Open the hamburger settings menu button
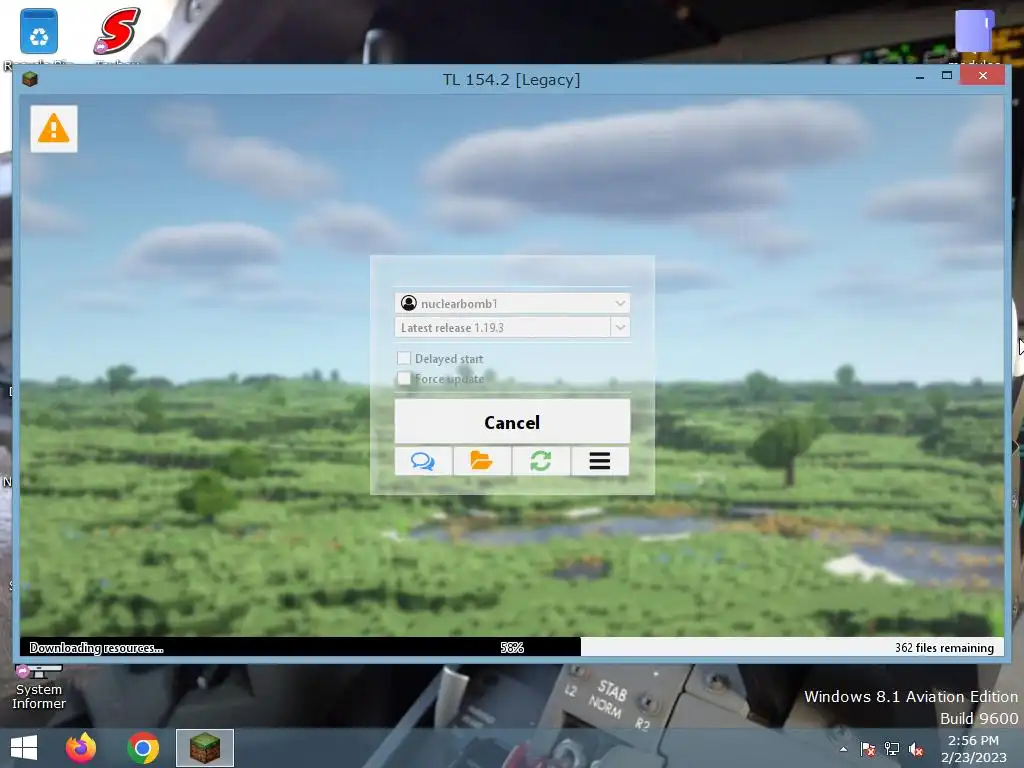1024x768 pixels. tap(600, 461)
